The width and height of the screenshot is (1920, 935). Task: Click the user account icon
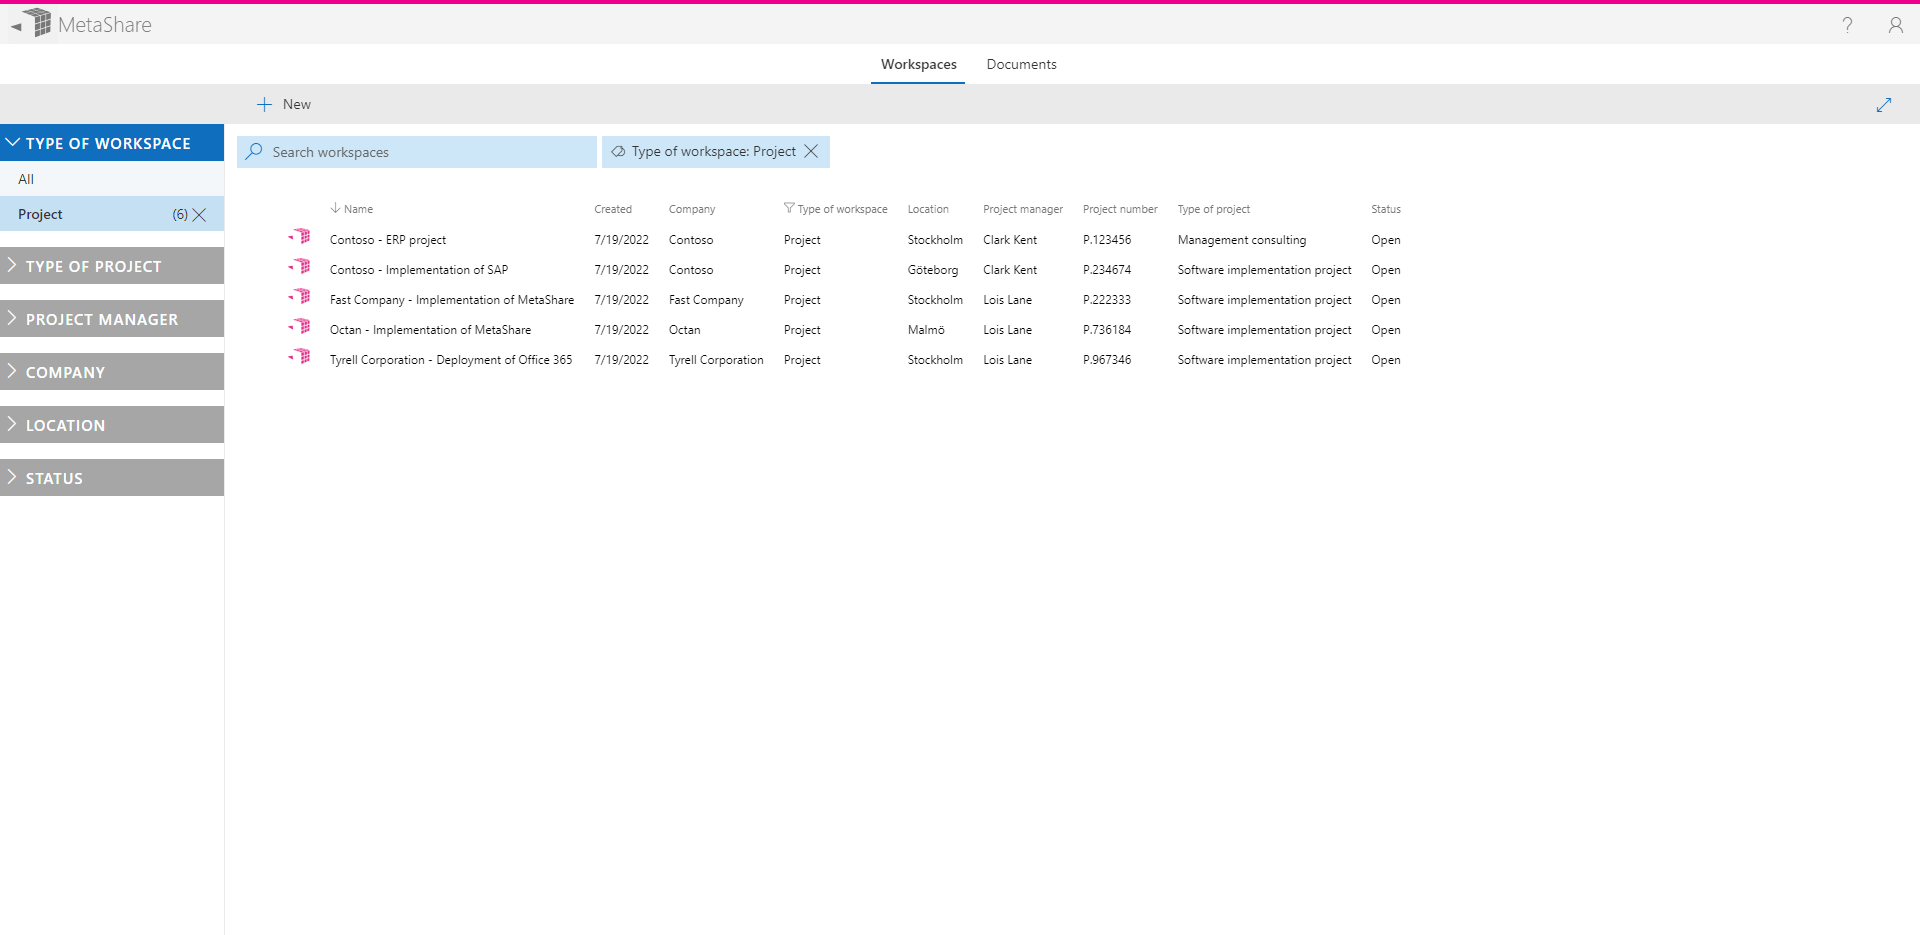(x=1896, y=25)
